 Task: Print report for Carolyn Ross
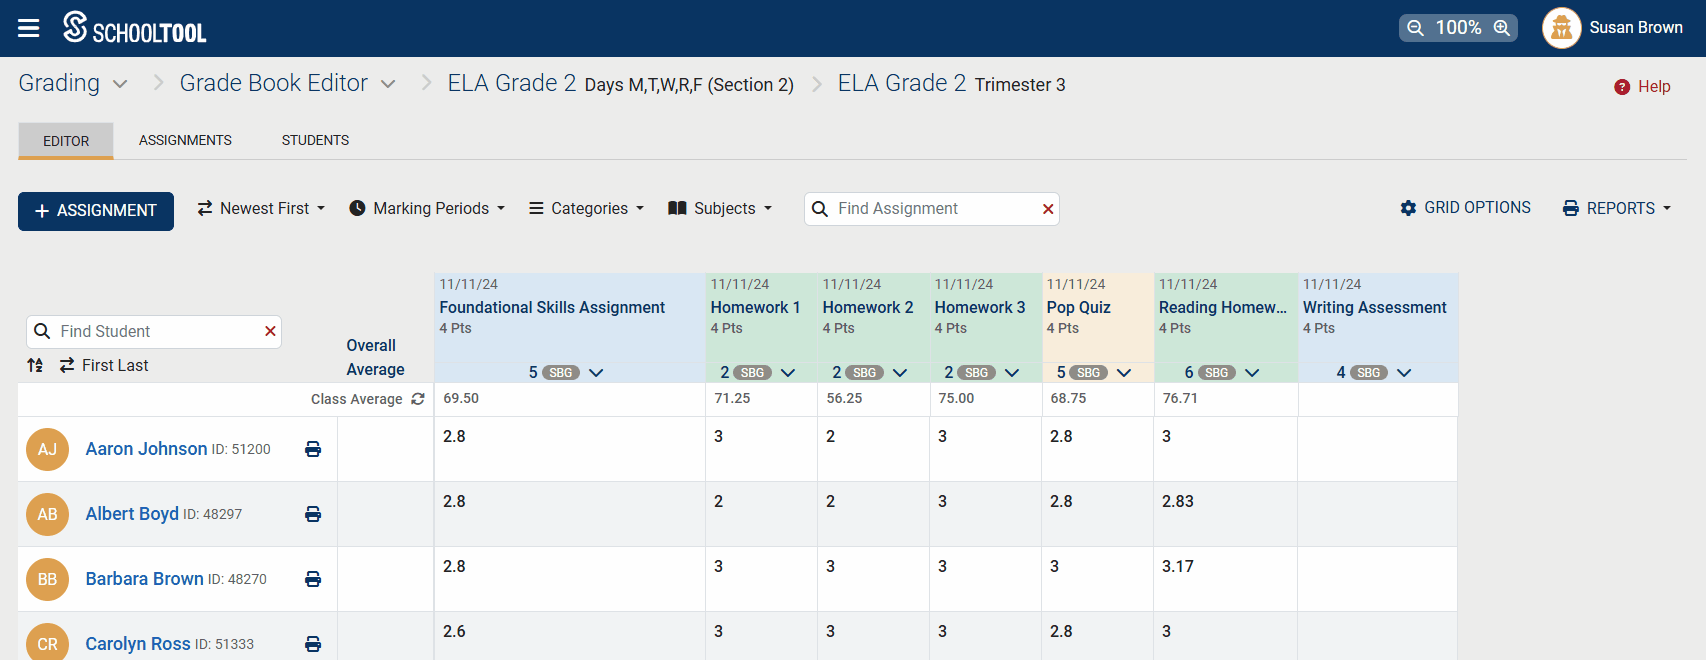click(313, 644)
